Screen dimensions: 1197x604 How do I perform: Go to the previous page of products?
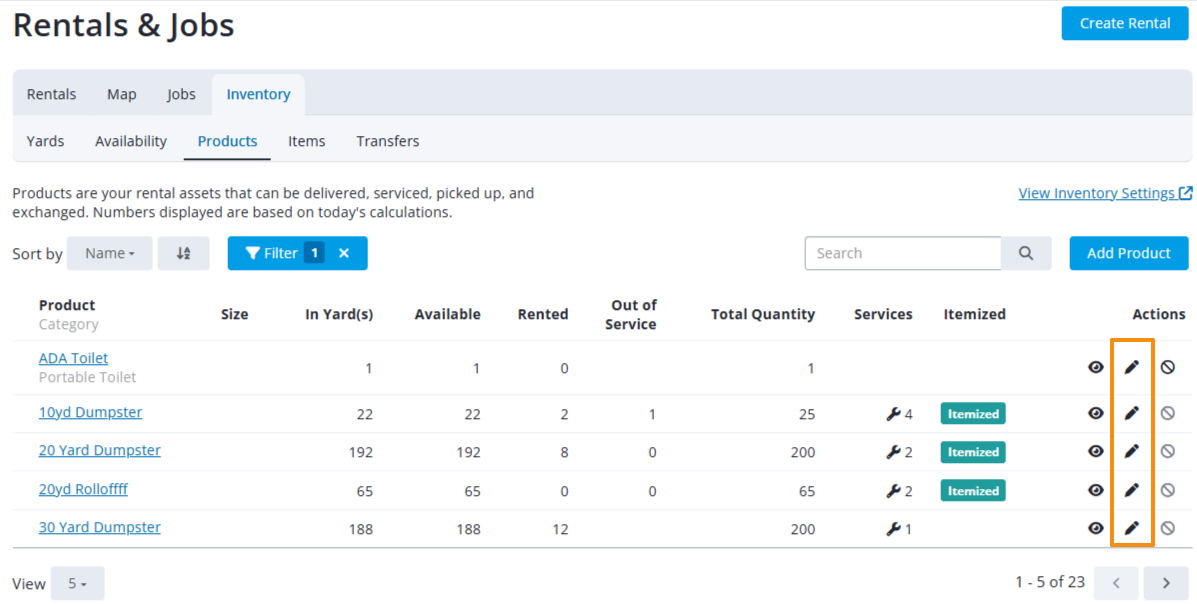(x=1116, y=583)
